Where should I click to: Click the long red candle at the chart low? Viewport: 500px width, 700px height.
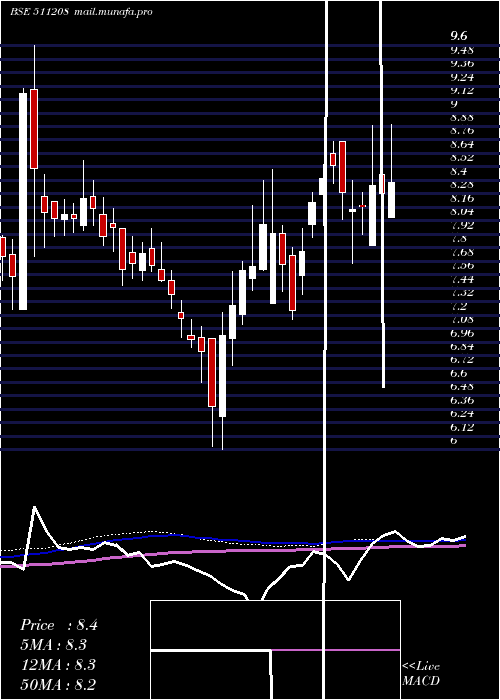click(212, 372)
